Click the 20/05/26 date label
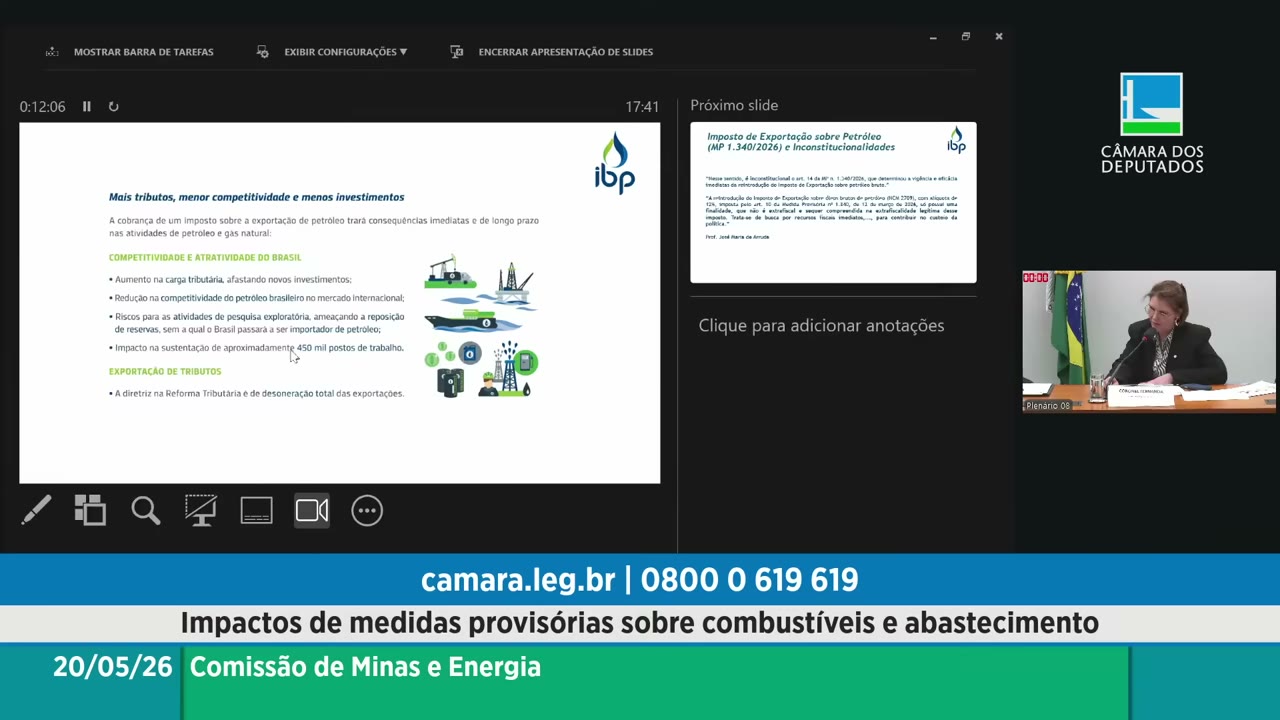The height and width of the screenshot is (720, 1280). coord(113,667)
